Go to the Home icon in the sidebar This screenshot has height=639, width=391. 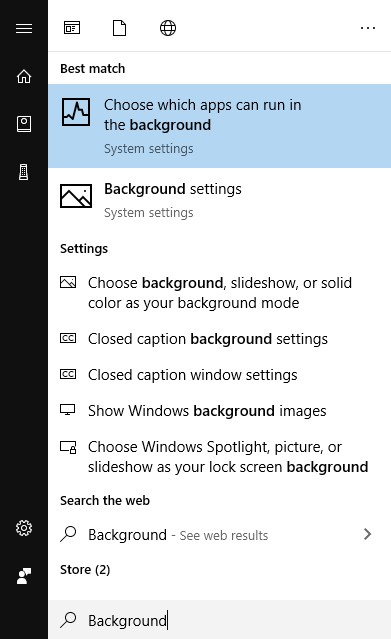[24, 76]
